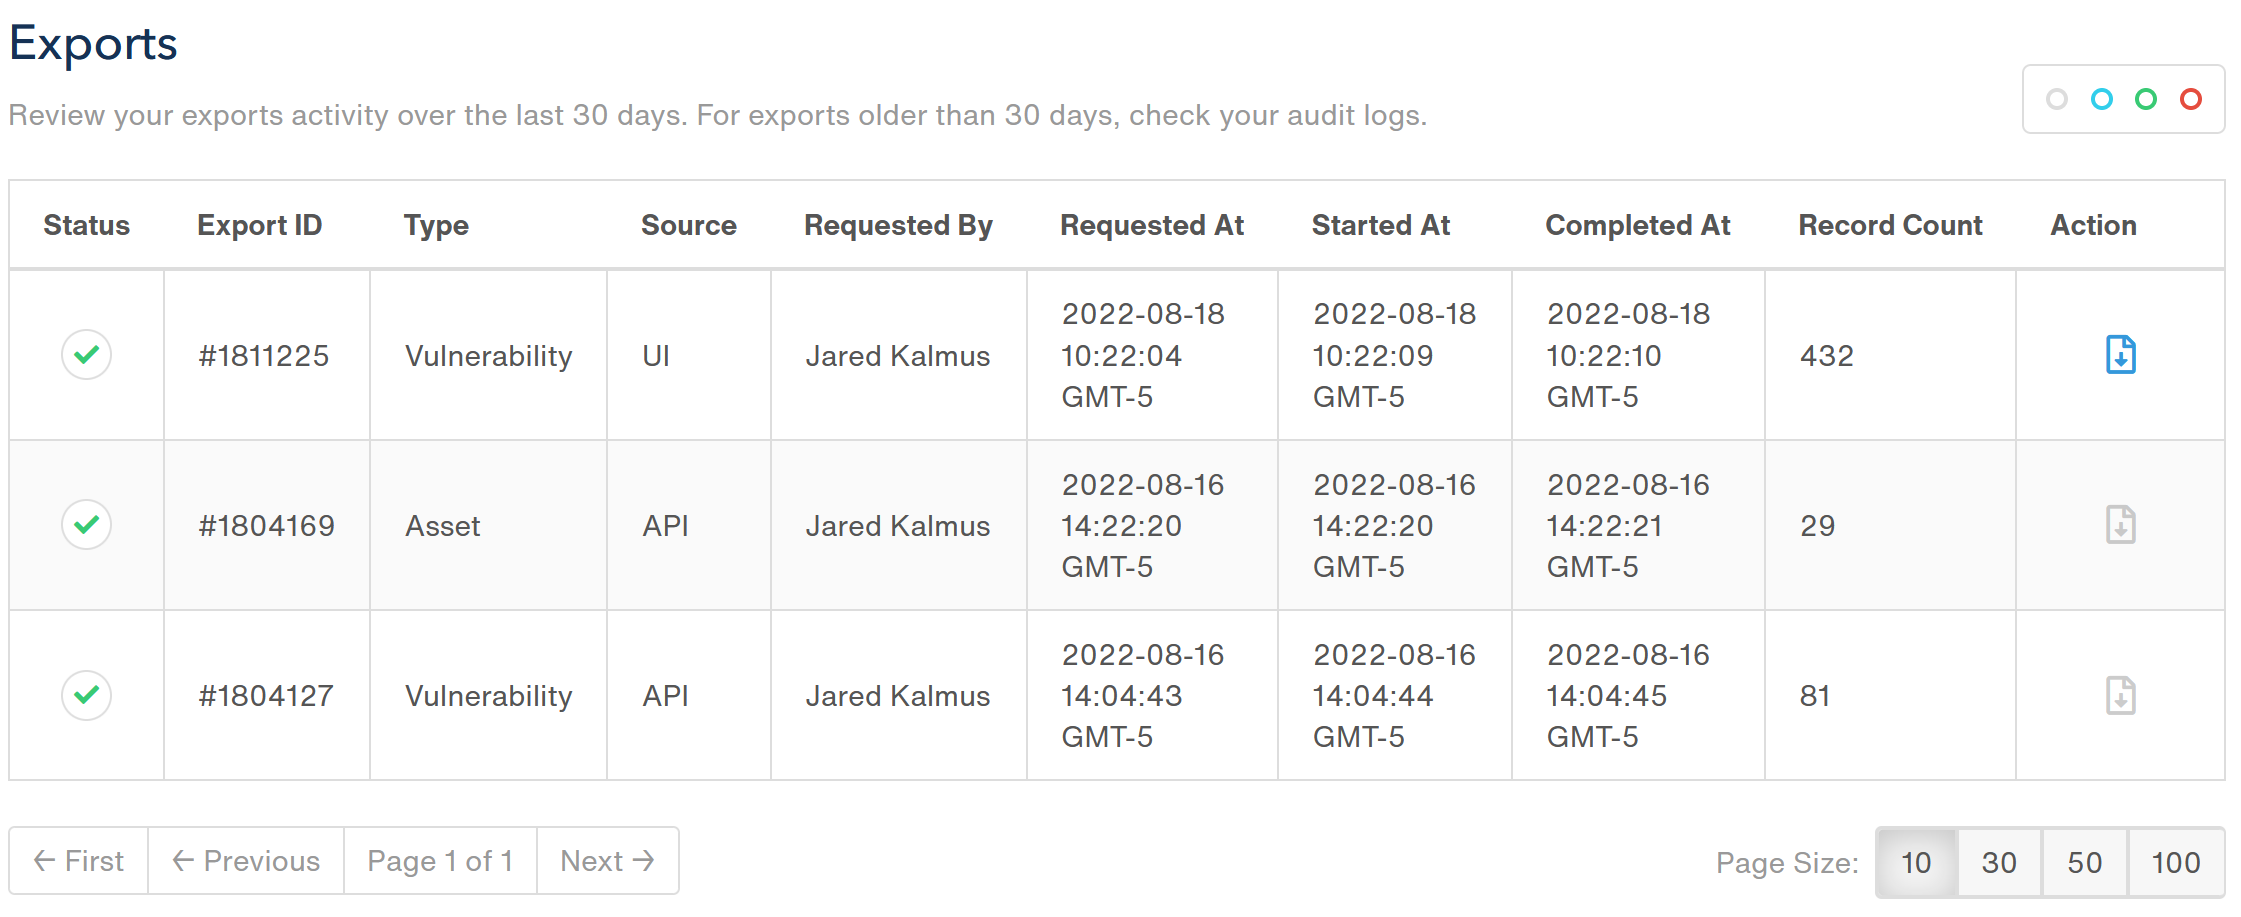Click download icon for export #1804127
Image resolution: width=2241 pixels, height=917 pixels.
[x=2120, y=695]
